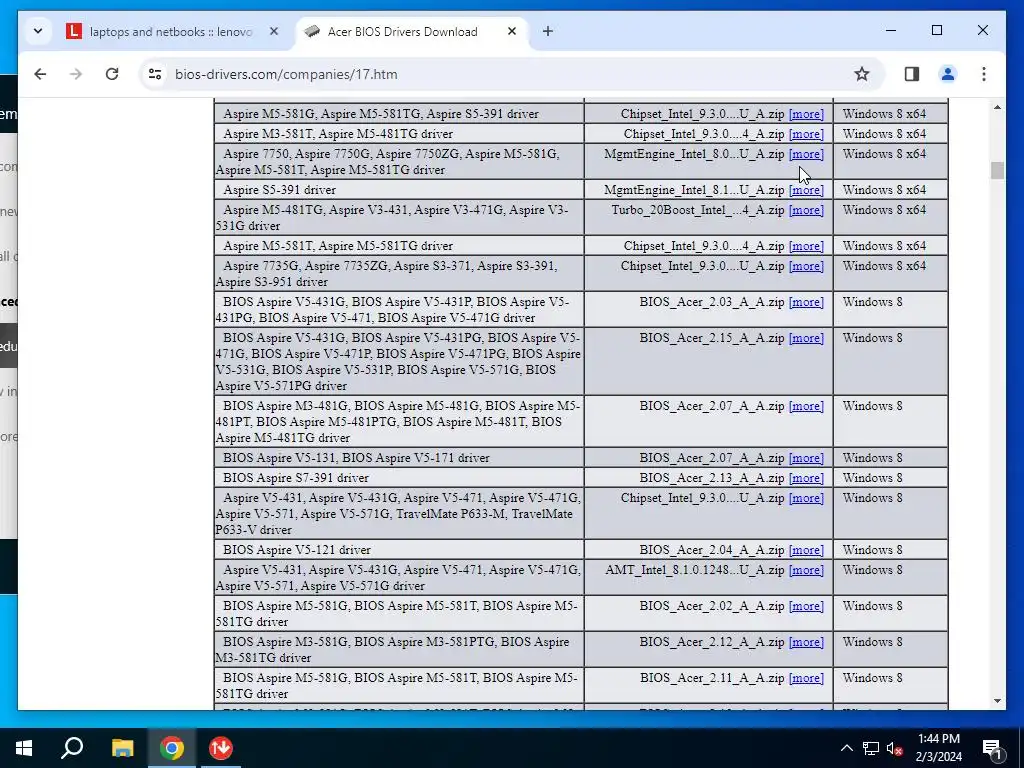Open network status tray icon
Image resolution: width=1024 pixels, height=768 pixels.
[871, 748]
